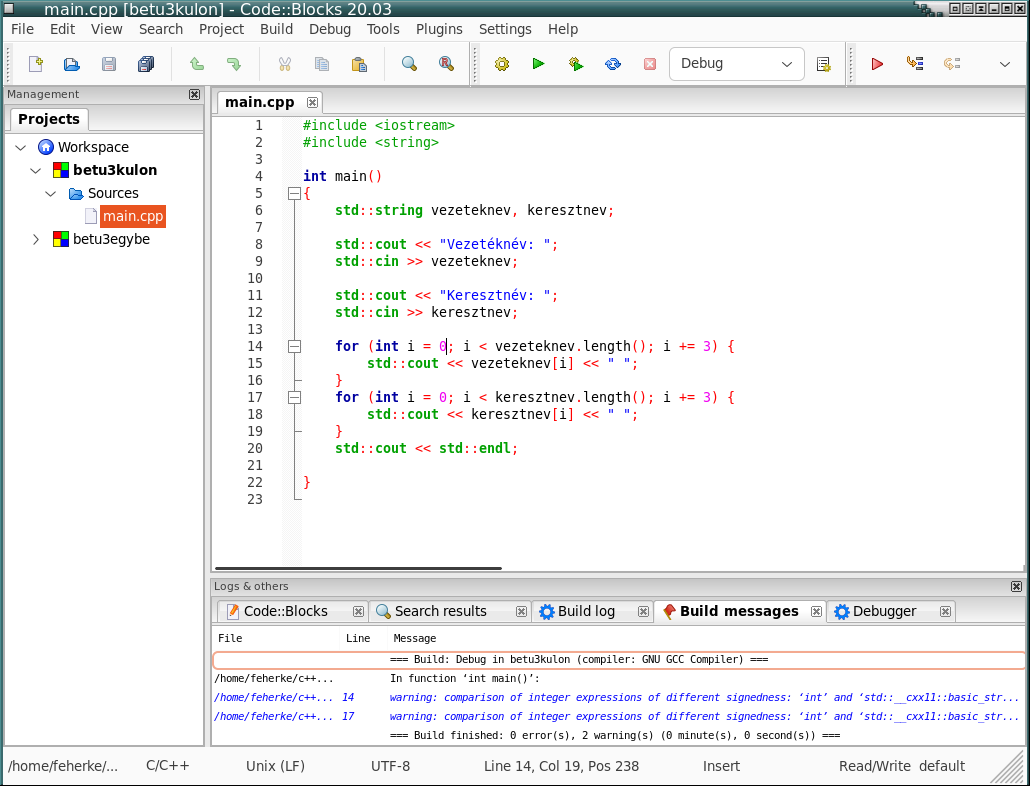Open the Edit menu
Screen dimensions: 1030x786
(62, 29)
